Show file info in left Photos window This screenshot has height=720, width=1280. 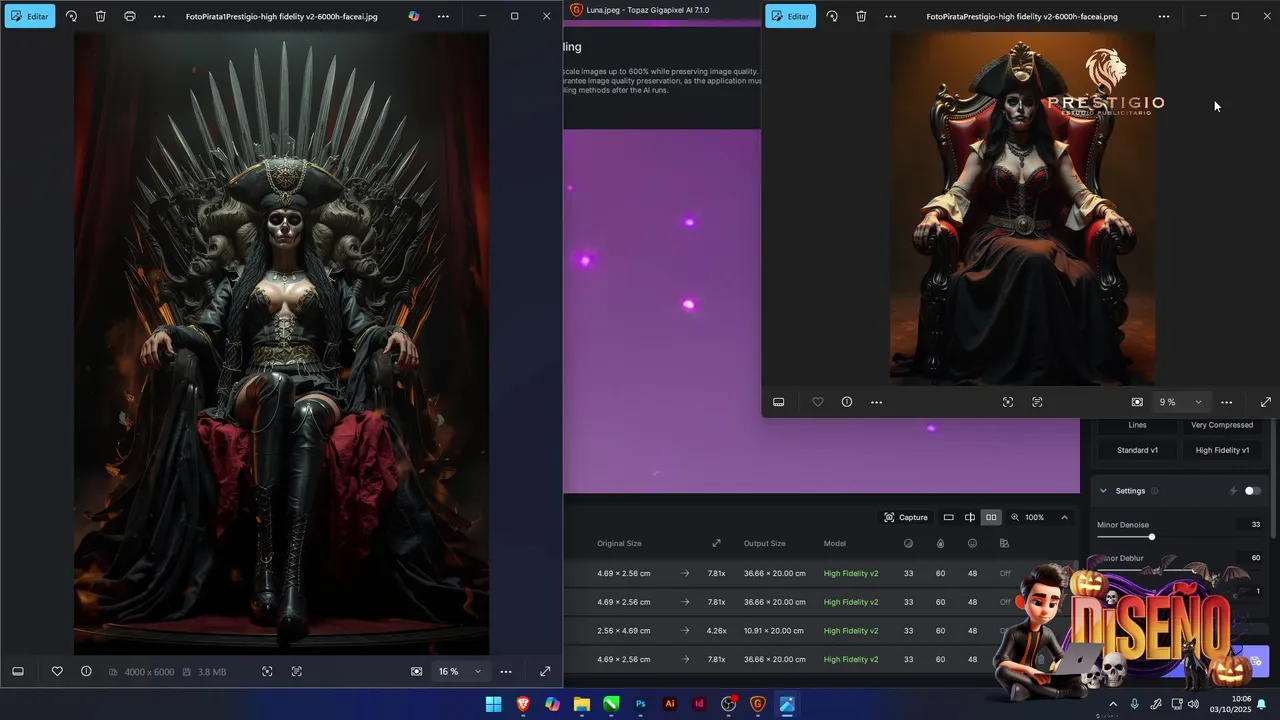click(x=86, y=672)
